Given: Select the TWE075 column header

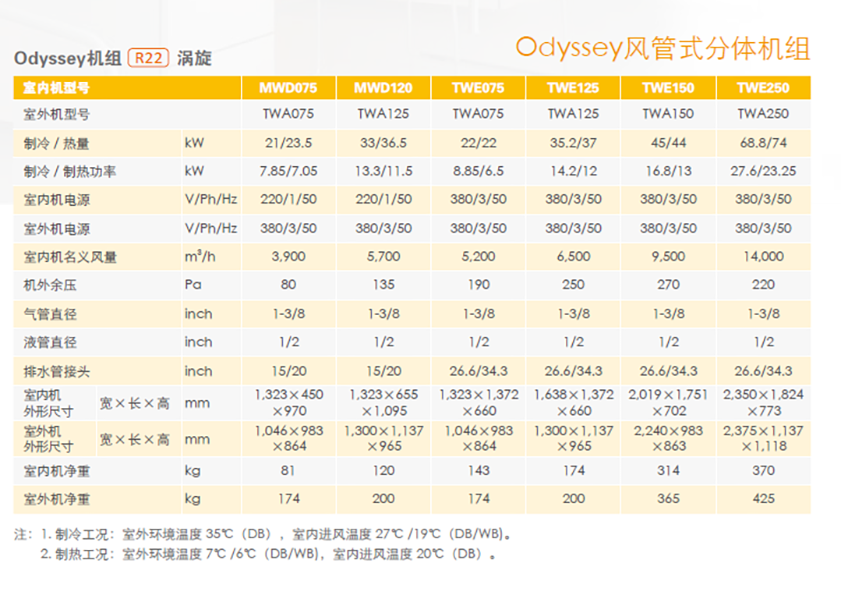Looking at the screenshot, I should pyautogui.click(x=479, y=87).
